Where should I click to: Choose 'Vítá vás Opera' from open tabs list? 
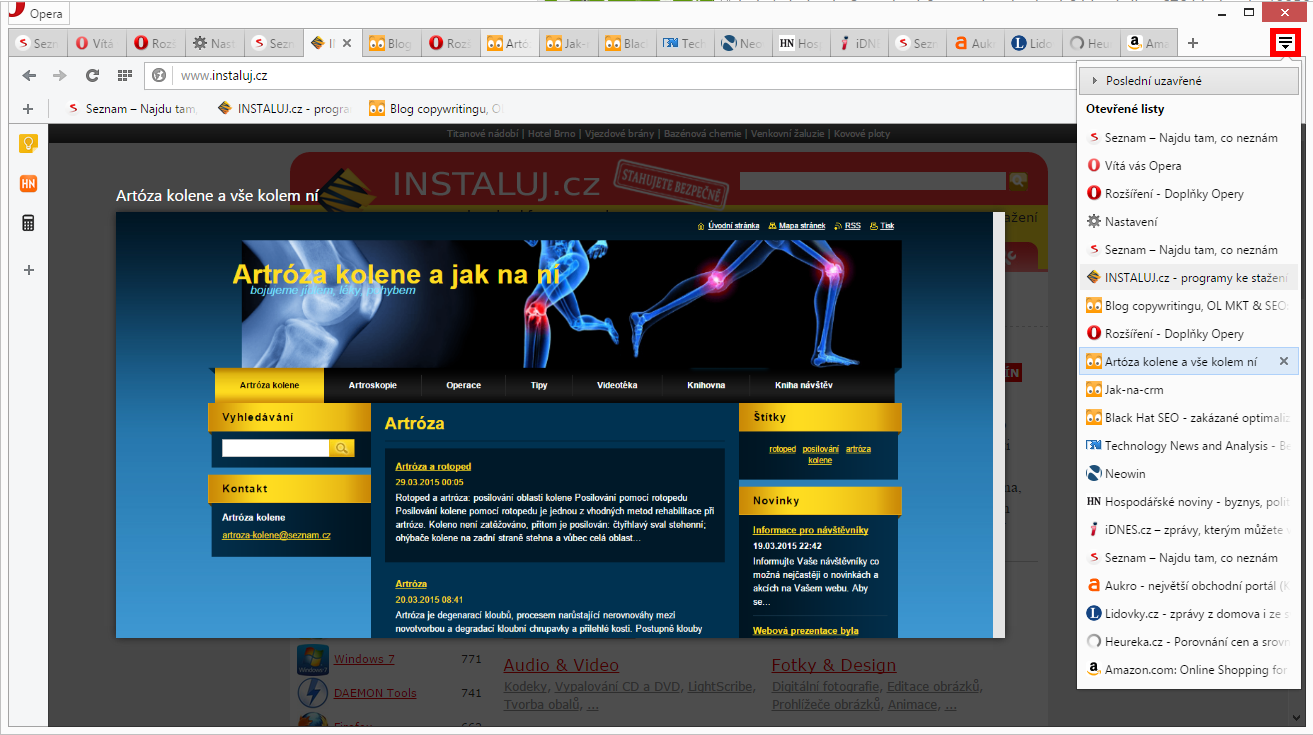pyautogui.click(x=1188, y=165)
